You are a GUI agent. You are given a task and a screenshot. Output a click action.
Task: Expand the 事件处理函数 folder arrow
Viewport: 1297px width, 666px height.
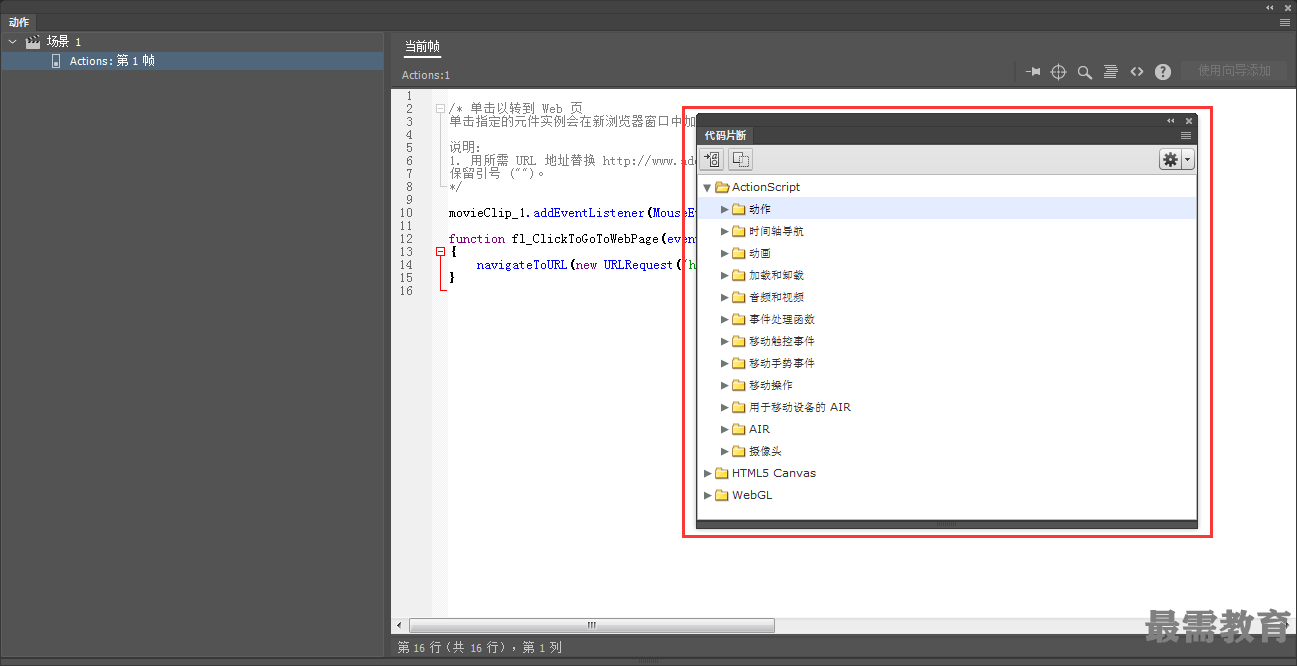(725, 319)
